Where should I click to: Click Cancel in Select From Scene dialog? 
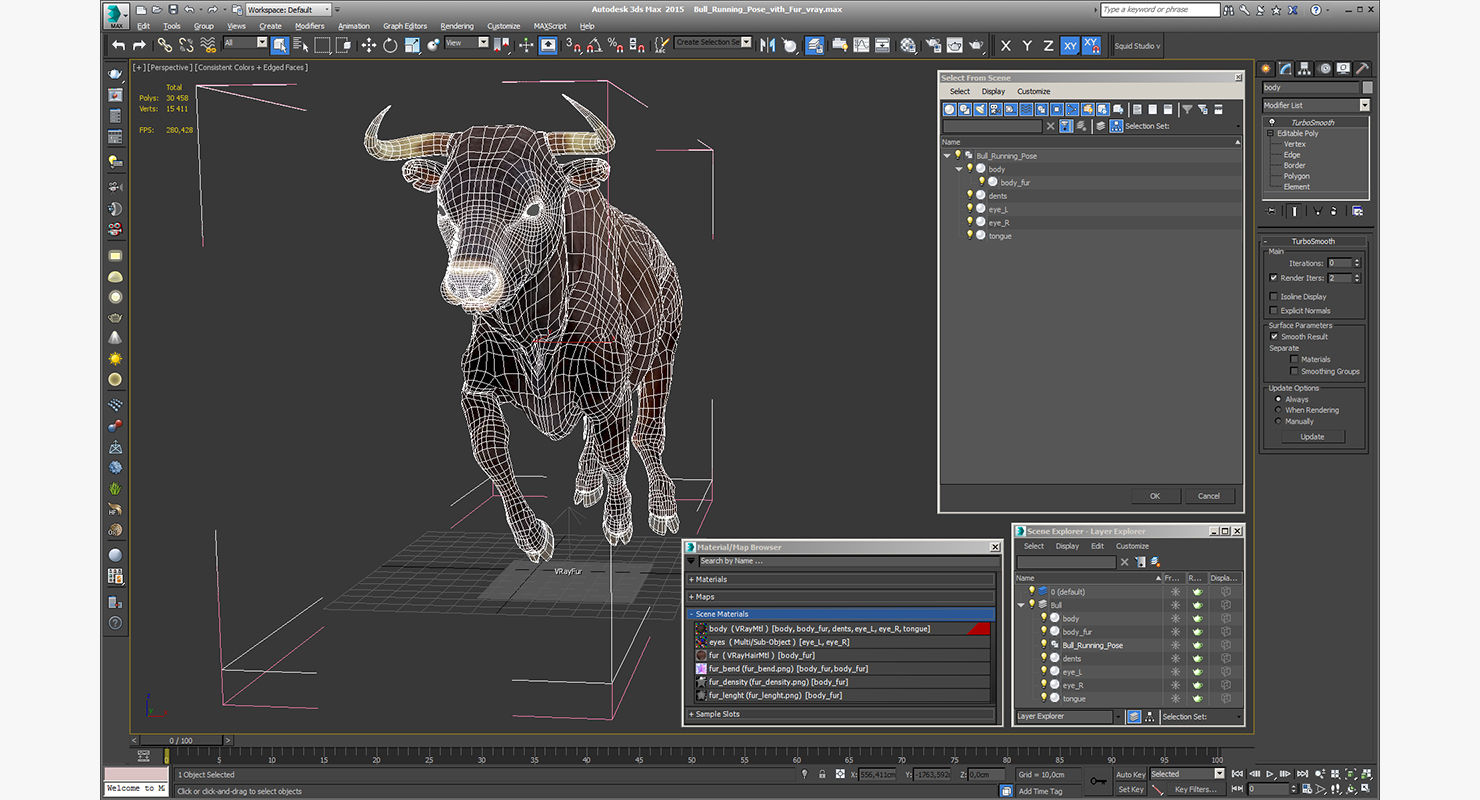1209,496
